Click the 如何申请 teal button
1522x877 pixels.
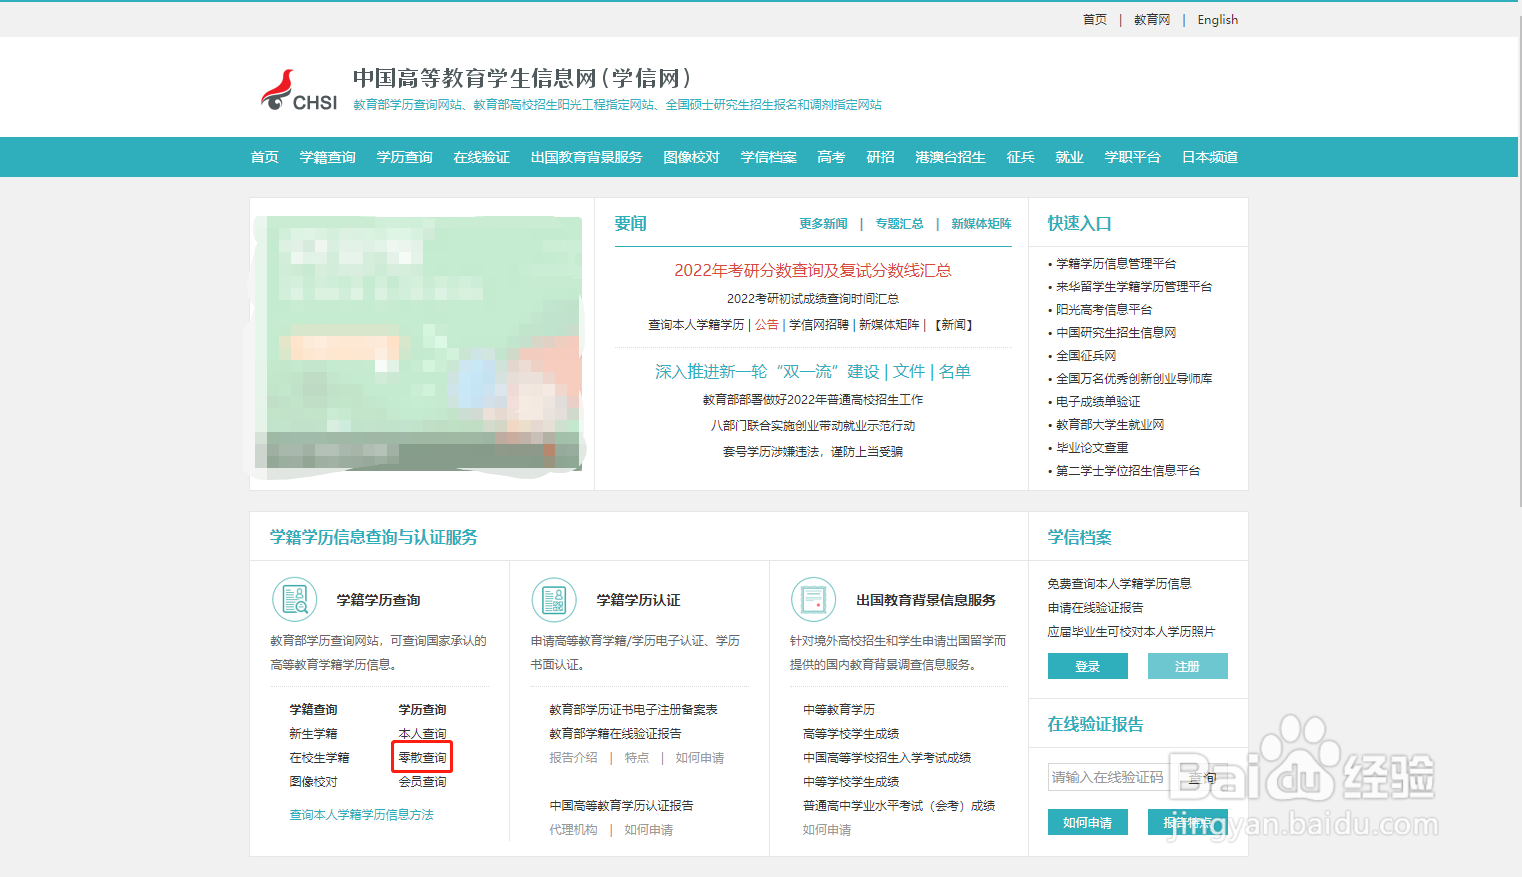[1088, 822]
